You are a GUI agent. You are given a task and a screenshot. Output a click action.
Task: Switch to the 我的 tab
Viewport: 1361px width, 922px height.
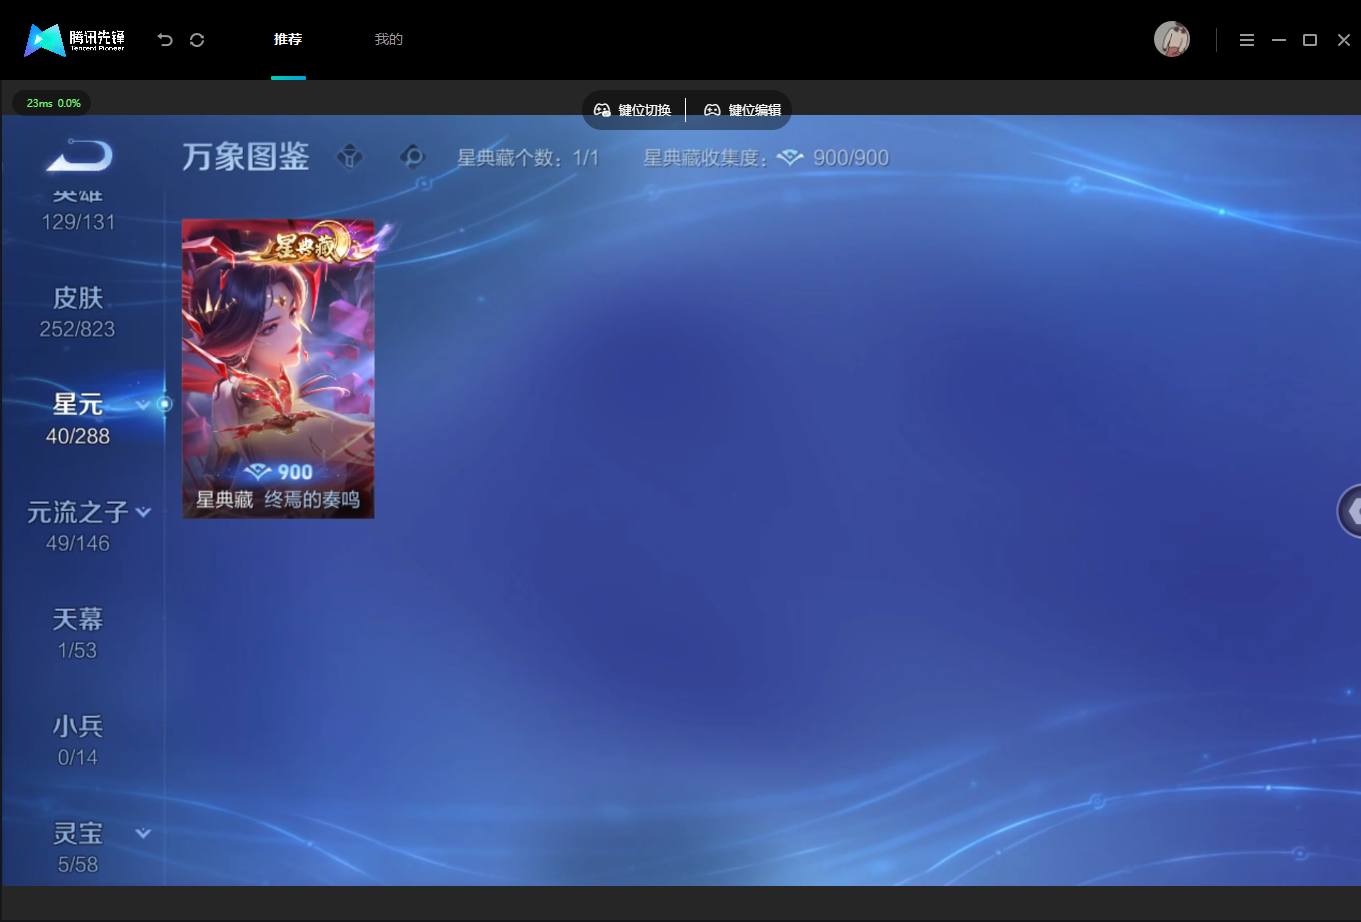coord(388,40)
